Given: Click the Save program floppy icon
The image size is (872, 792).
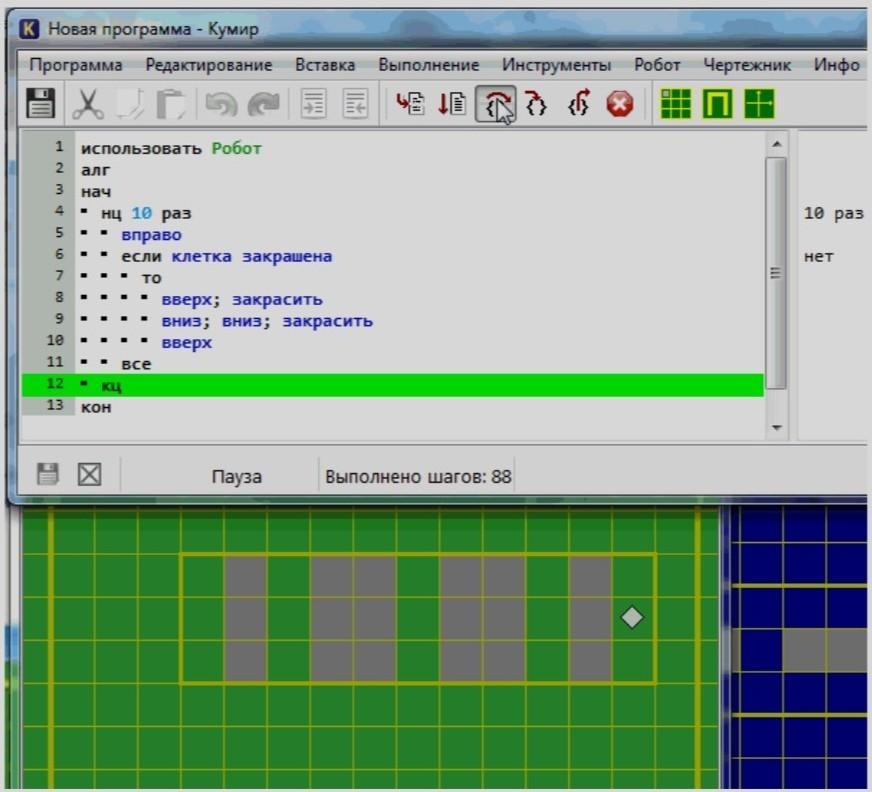Looking at the screenshot, I should pyautogui.click(x=40, y=104).
